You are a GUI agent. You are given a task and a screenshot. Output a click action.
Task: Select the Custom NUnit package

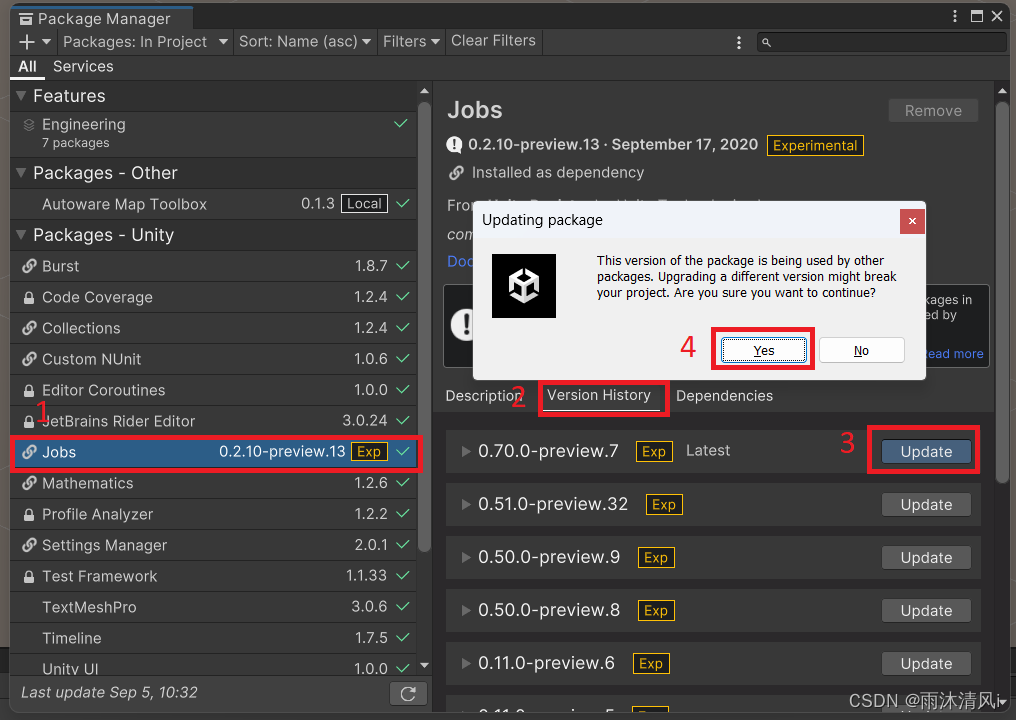(x=214, y=360)
